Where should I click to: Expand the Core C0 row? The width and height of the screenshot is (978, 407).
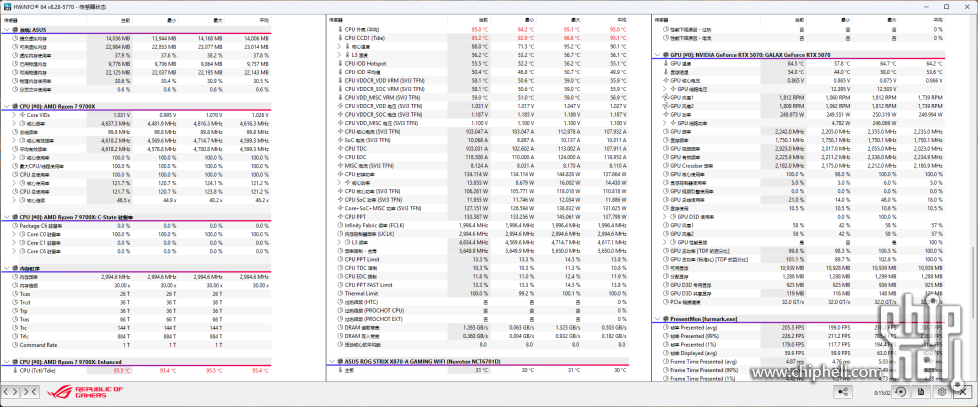coord(14,234)
